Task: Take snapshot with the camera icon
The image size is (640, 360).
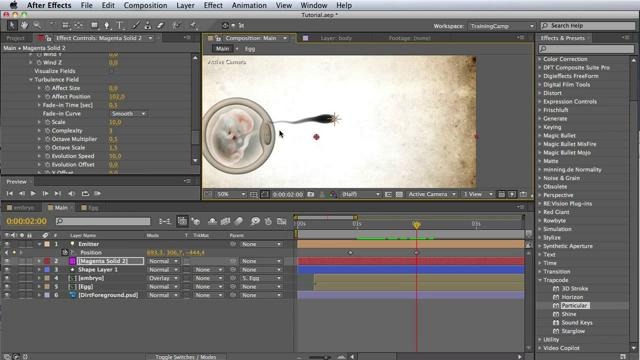Action: point(311,194)
